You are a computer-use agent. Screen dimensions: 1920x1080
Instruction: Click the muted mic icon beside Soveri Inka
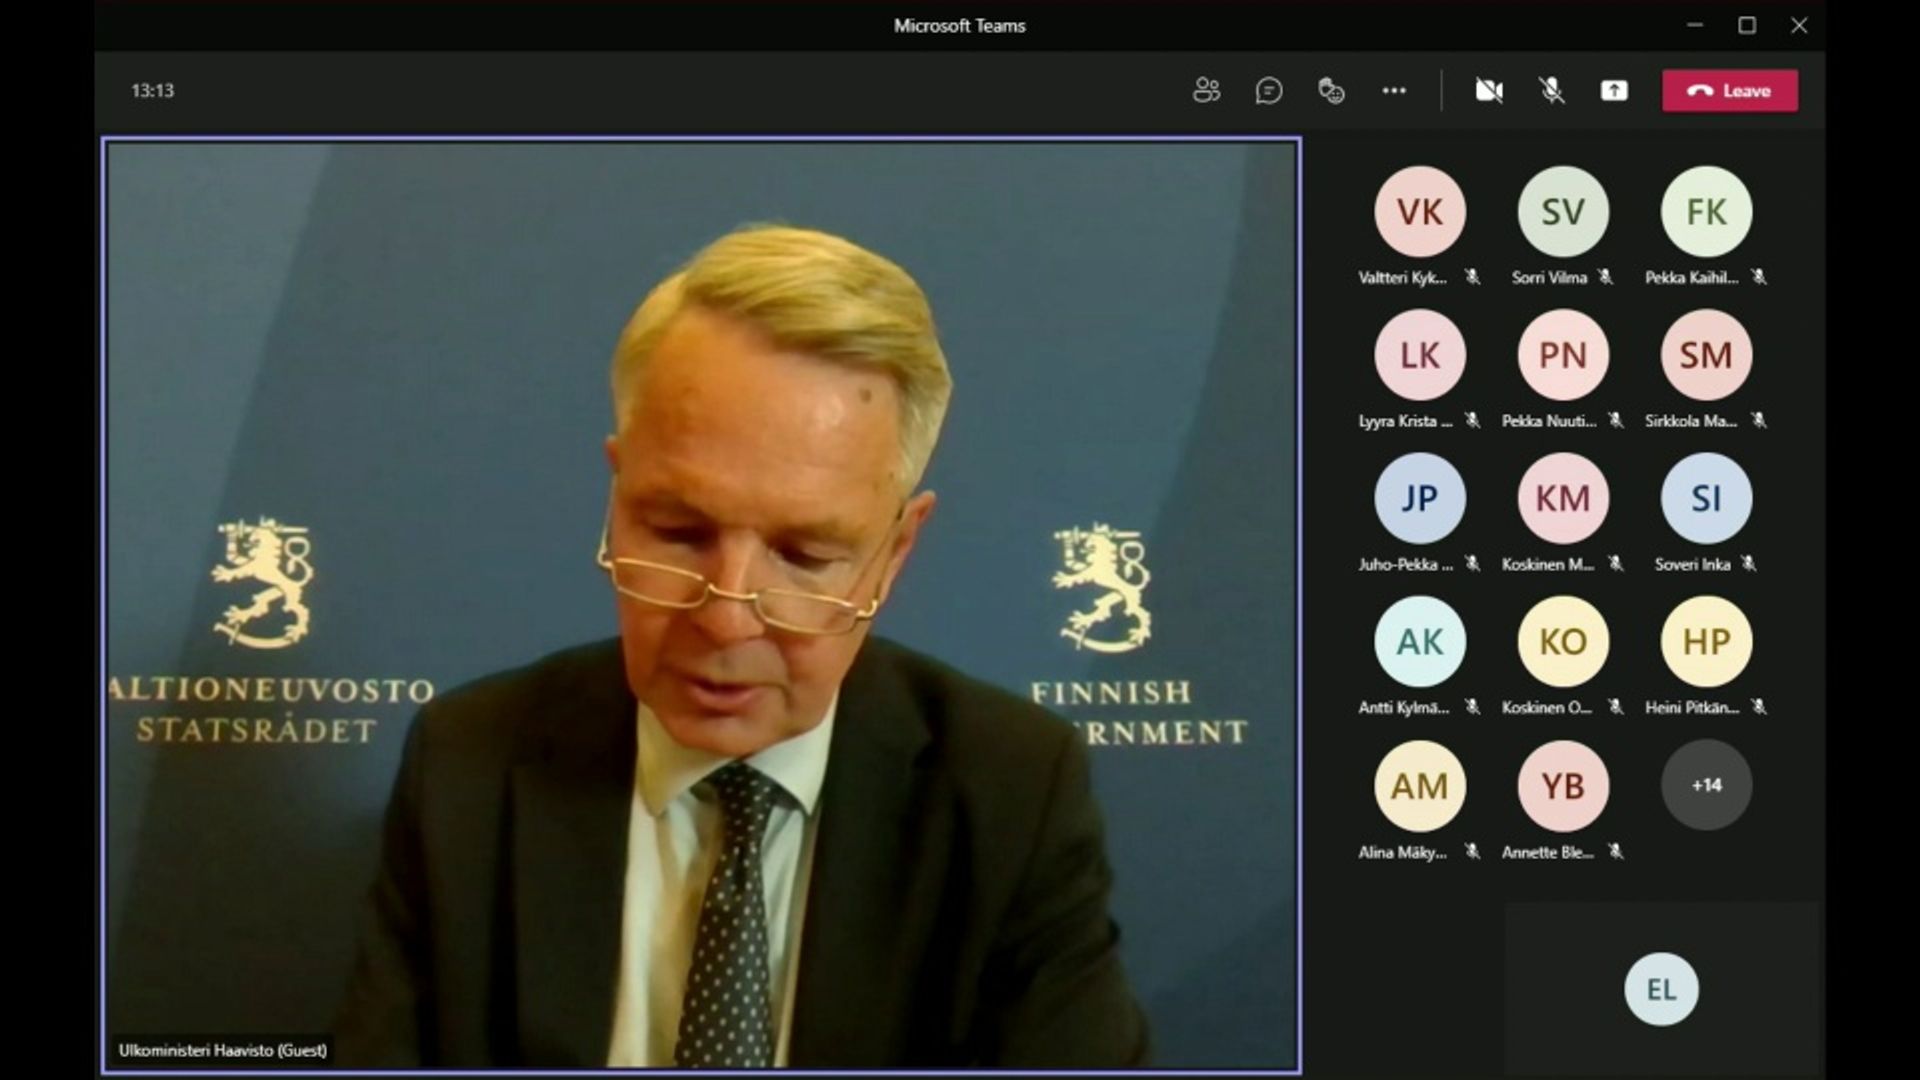(x=1748, y=564)
